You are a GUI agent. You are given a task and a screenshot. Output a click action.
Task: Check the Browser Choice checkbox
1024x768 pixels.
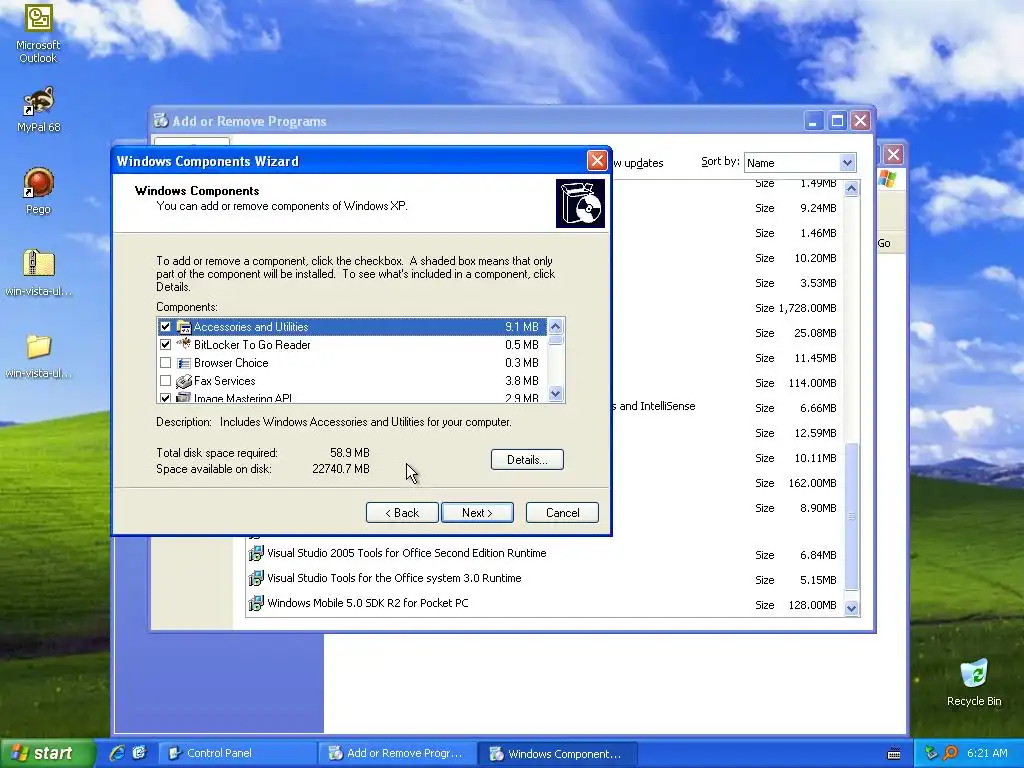[x=165, y=362]
